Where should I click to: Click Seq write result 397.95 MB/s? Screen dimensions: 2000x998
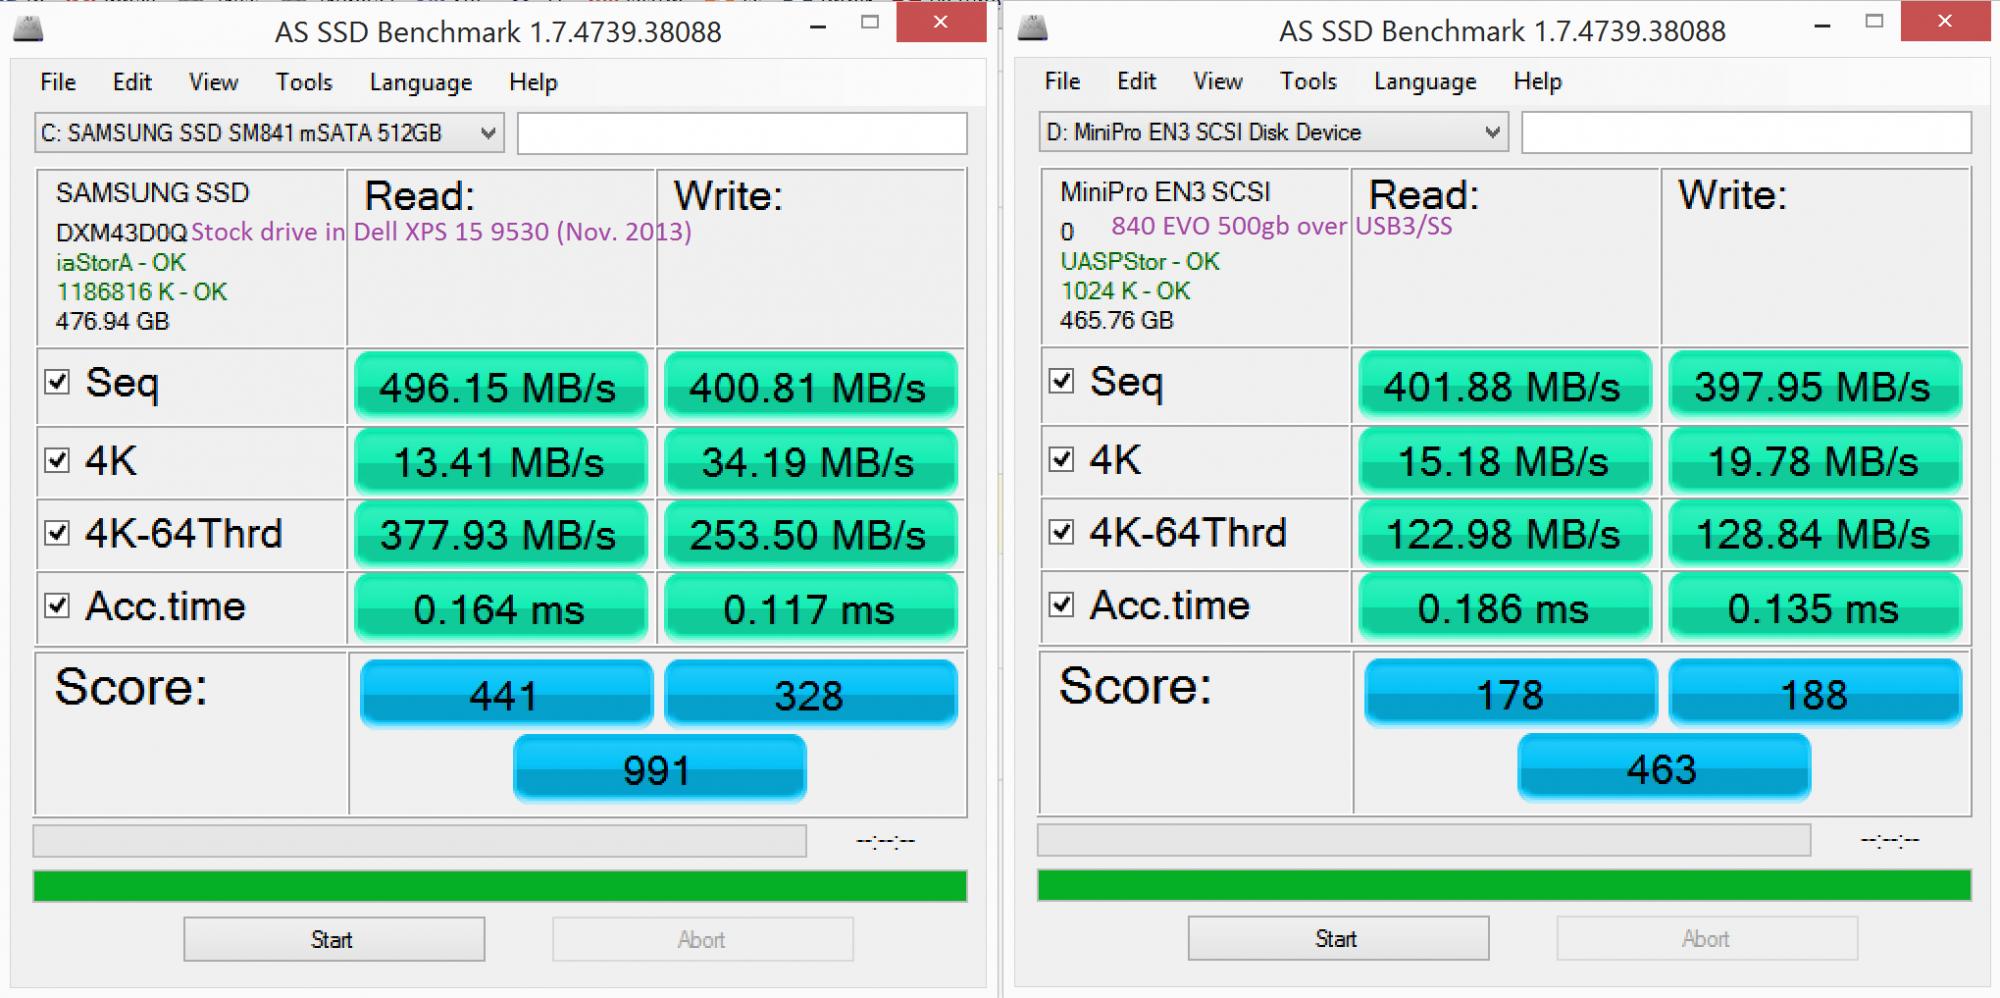click(1815, 385)
